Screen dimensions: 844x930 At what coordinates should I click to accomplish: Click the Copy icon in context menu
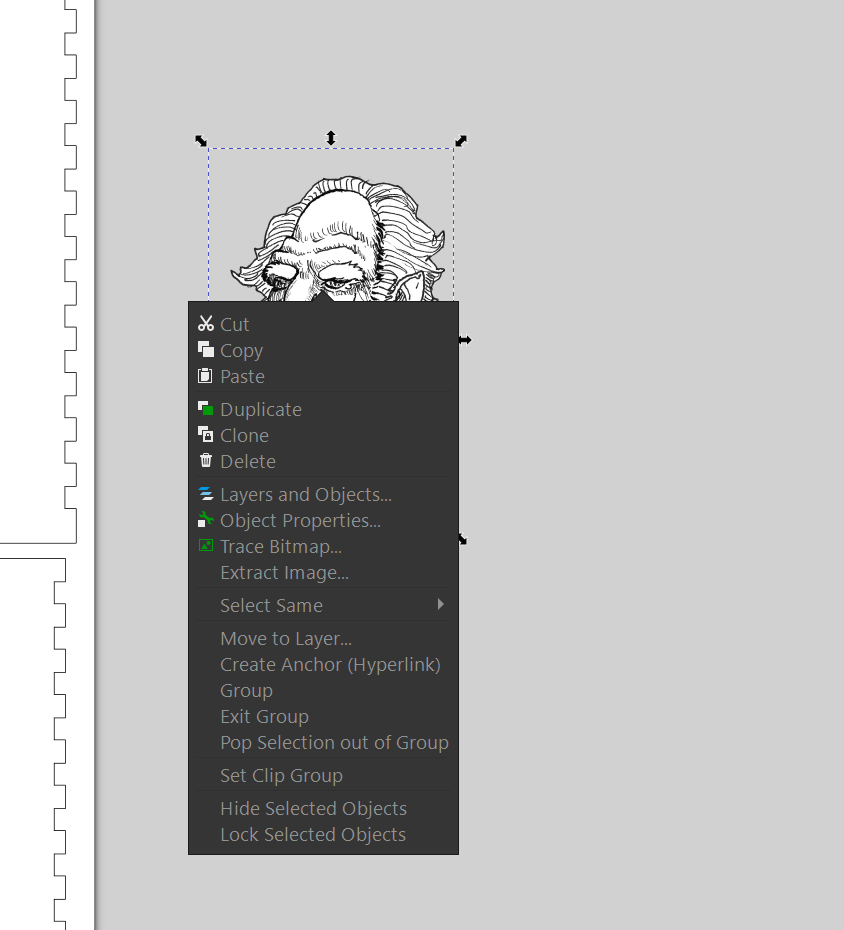click(x=206, y=350)
